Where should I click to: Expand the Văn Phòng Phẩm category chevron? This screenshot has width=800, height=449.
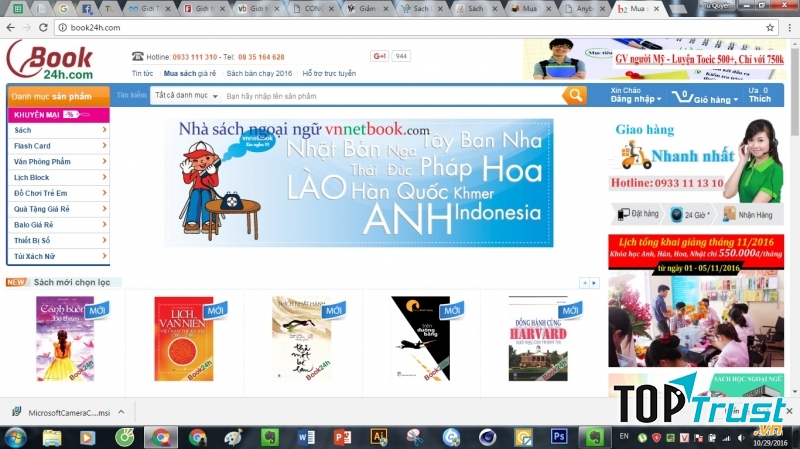click(x=104, y=161)
